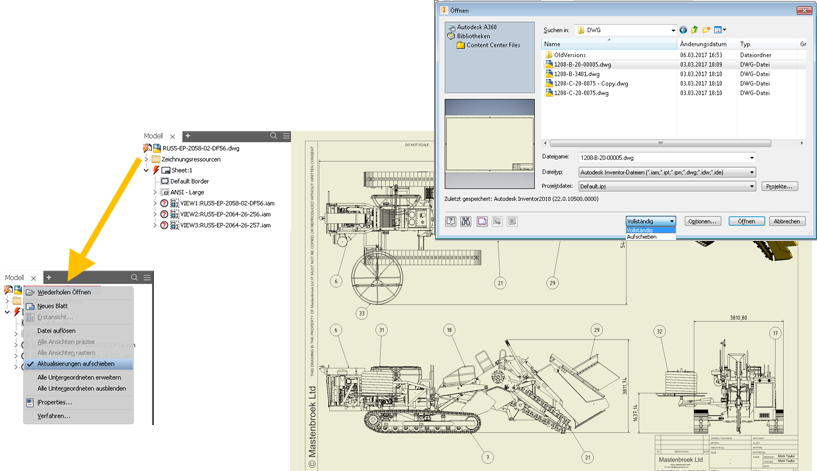This screenshot has height=471, width=817.
Task: Select the RUSS-EP-2058-02-DF56.dwg root node
Action: point(201,148)
